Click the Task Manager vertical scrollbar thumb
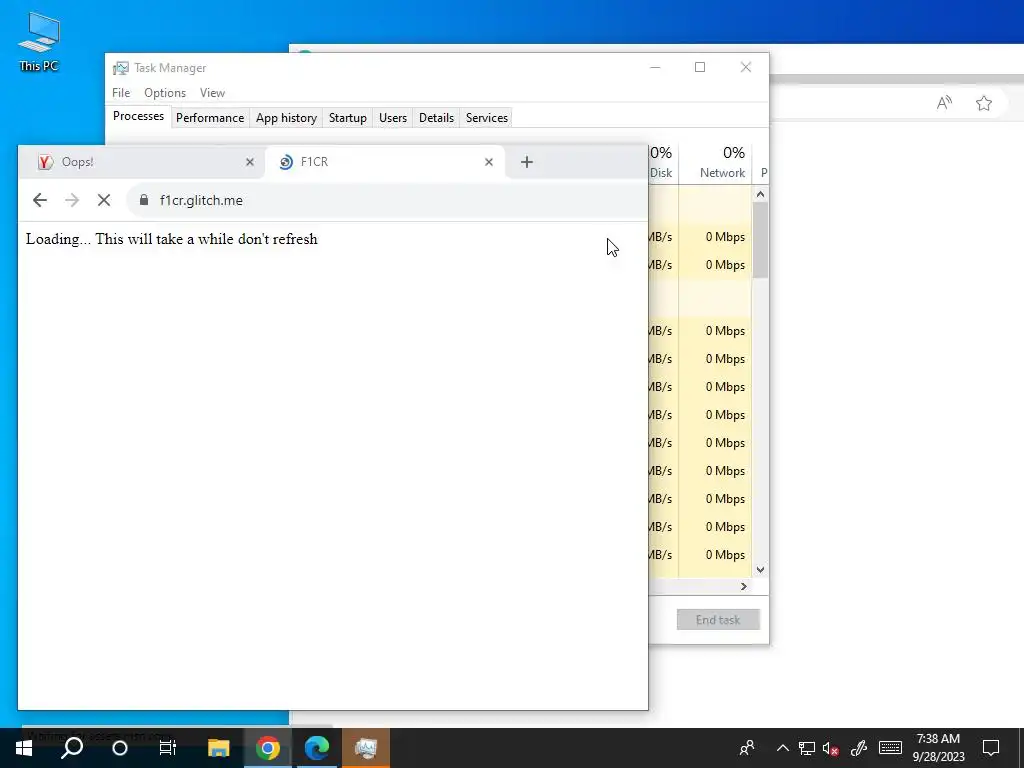 pyautogui.click(x=760, y=240)
